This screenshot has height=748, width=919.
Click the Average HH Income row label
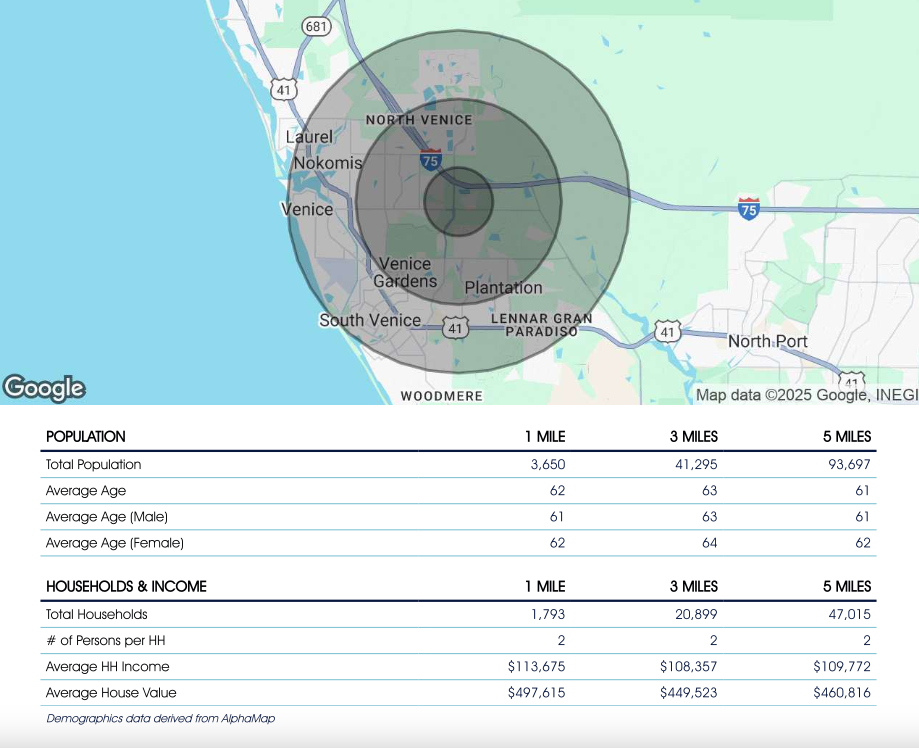[x=108, y=666]
